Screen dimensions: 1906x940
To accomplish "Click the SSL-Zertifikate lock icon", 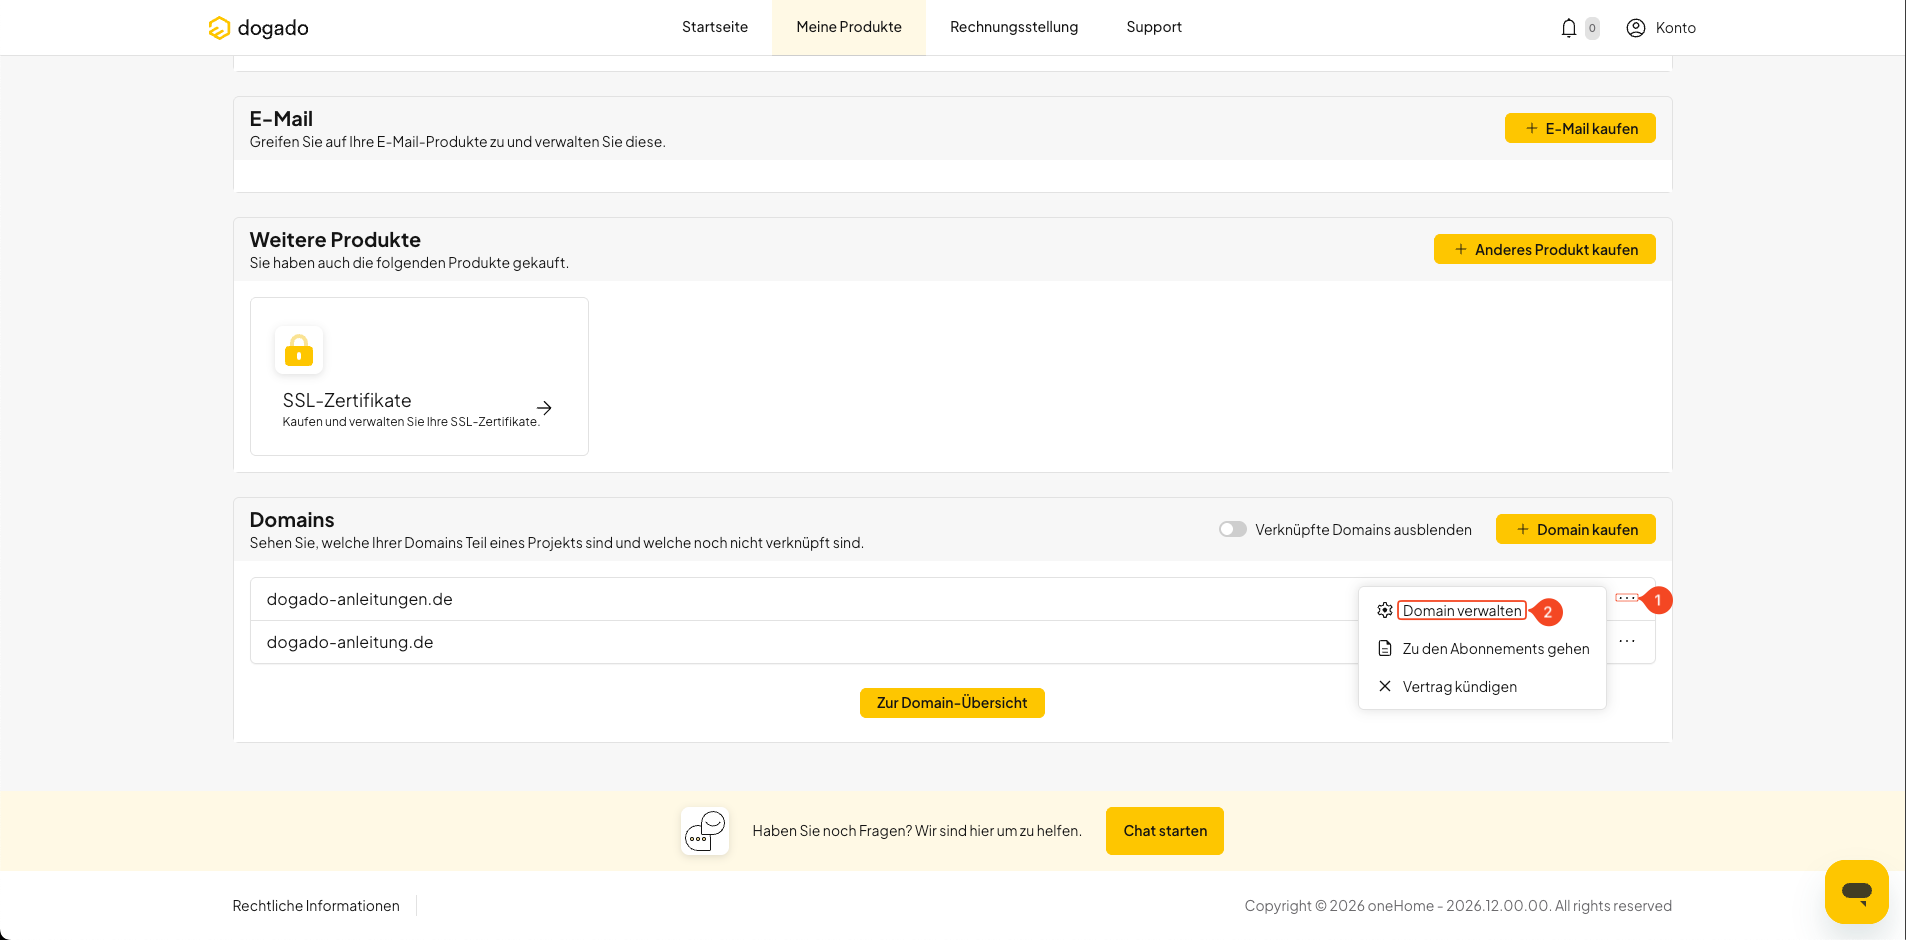I will [299, 350].
